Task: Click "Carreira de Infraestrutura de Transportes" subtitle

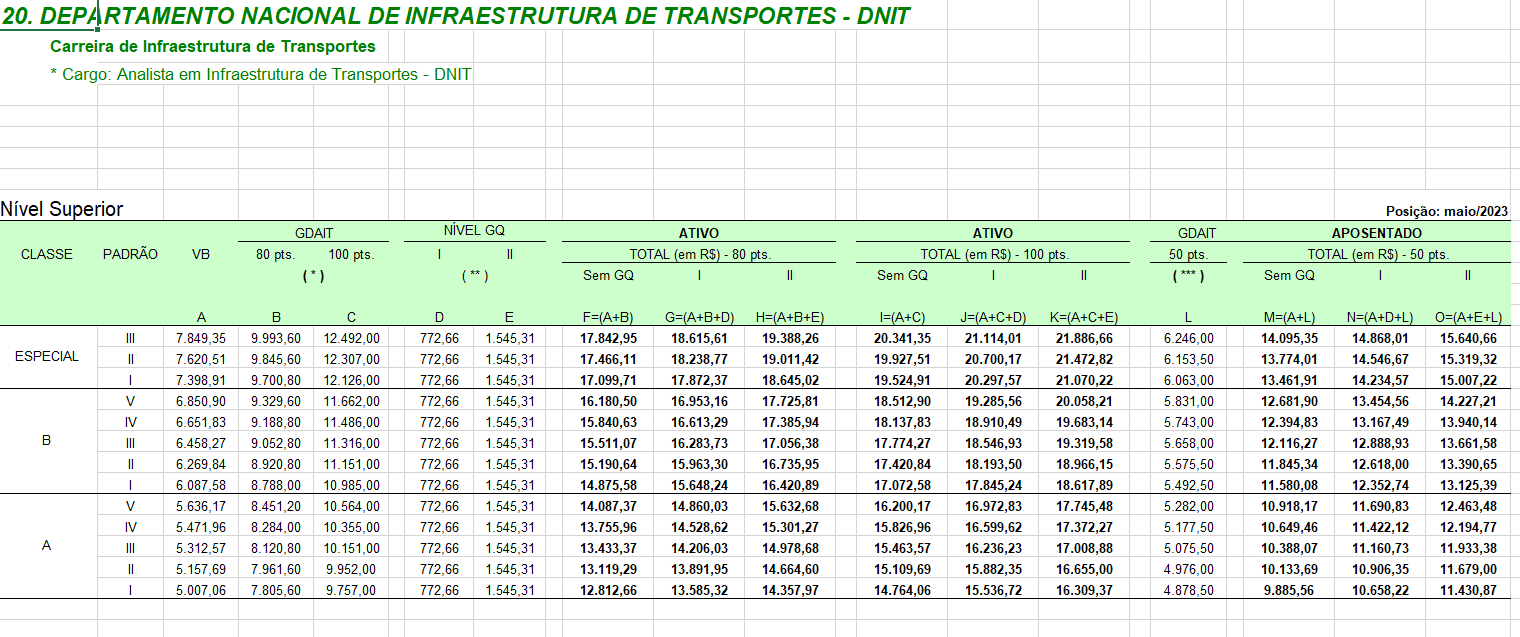Action: coord(213,47)
